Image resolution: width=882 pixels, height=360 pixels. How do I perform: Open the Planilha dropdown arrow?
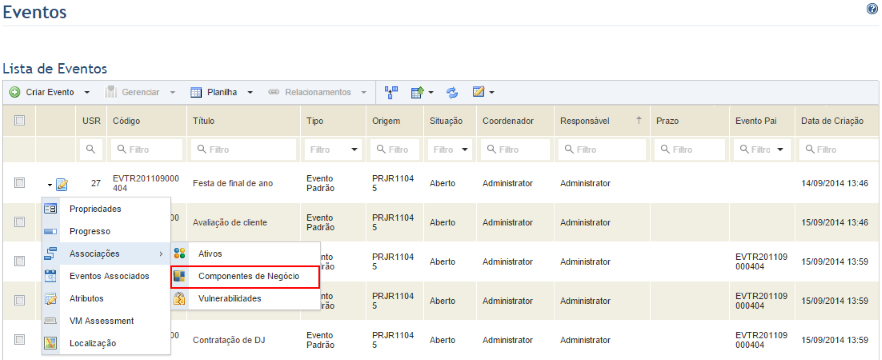(x=250, y=92)
